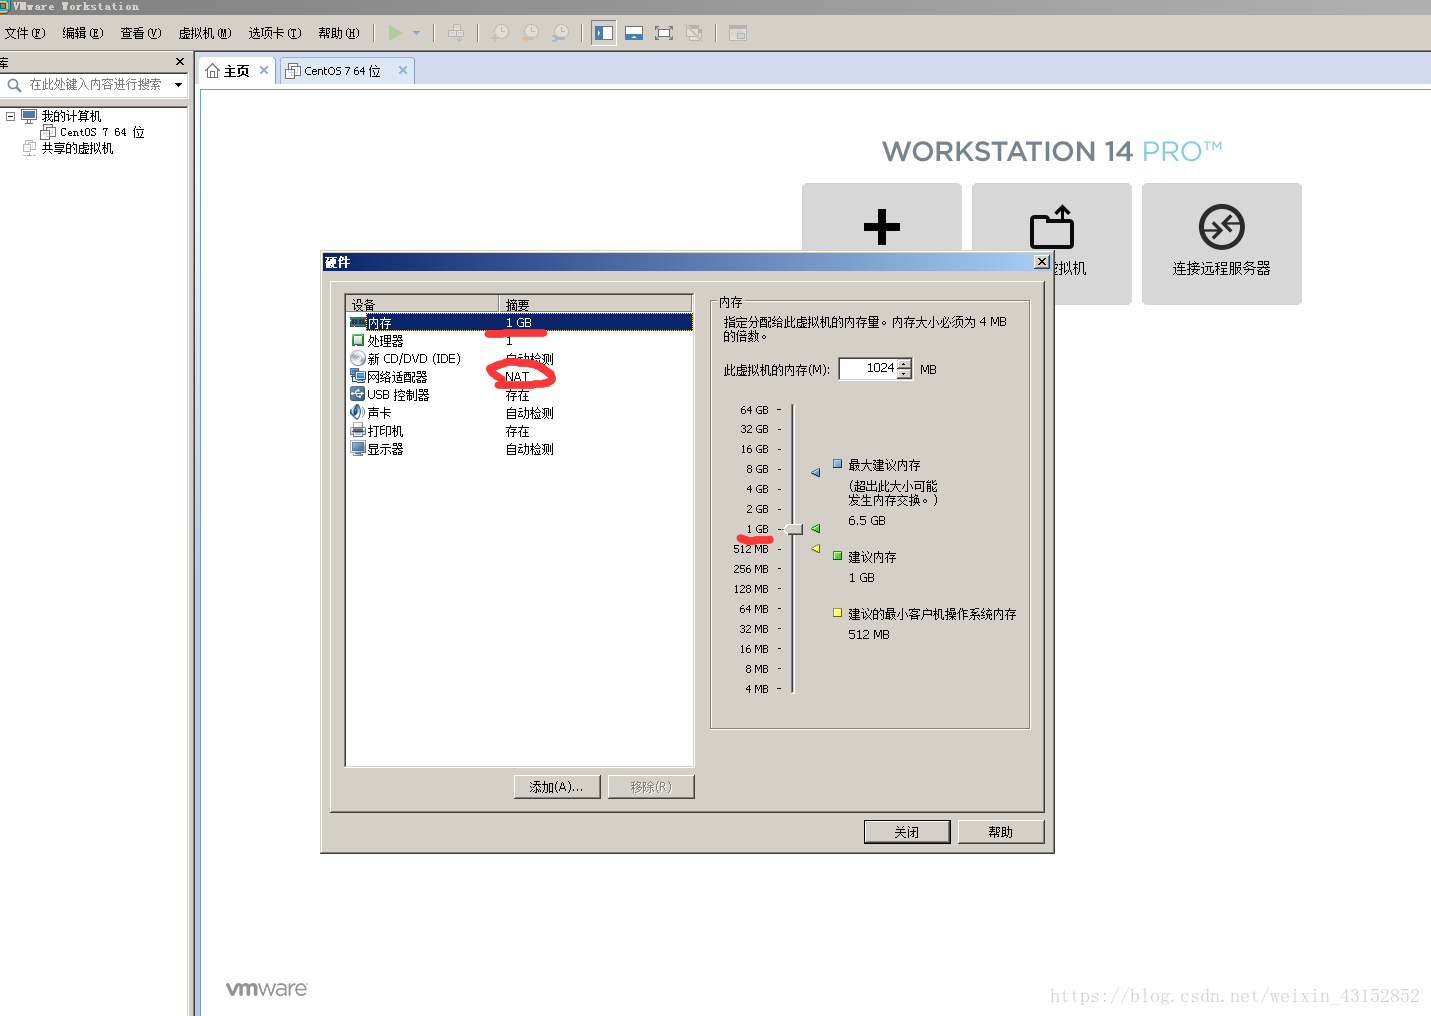Viewport: 1431px width, 1016px height.
Task: Click the 512 MB label on memory scale
Action: coord(751,549)
